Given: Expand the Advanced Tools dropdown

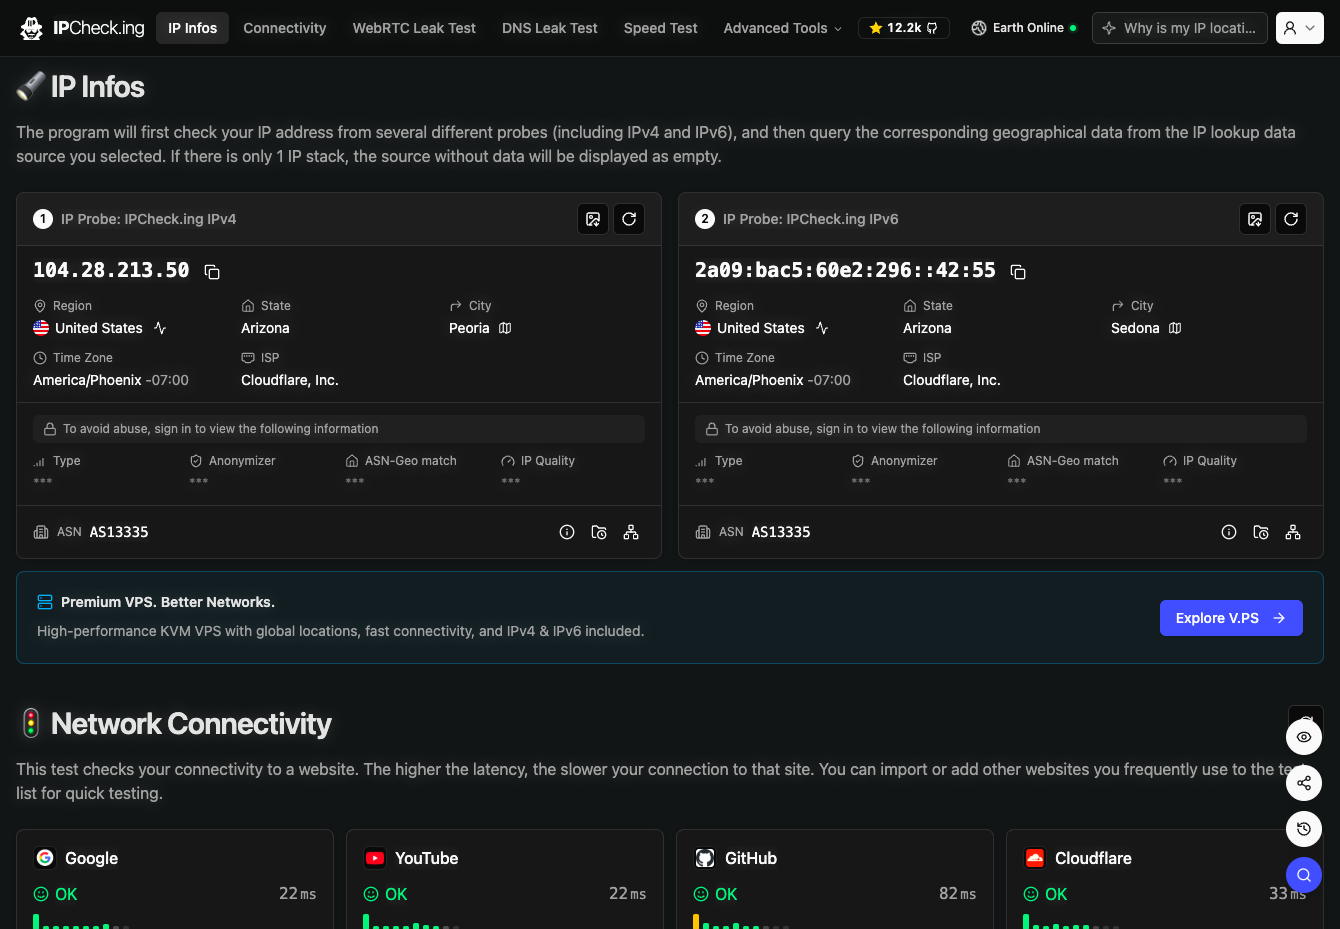Looking at the screenshot, I should 783,28.
